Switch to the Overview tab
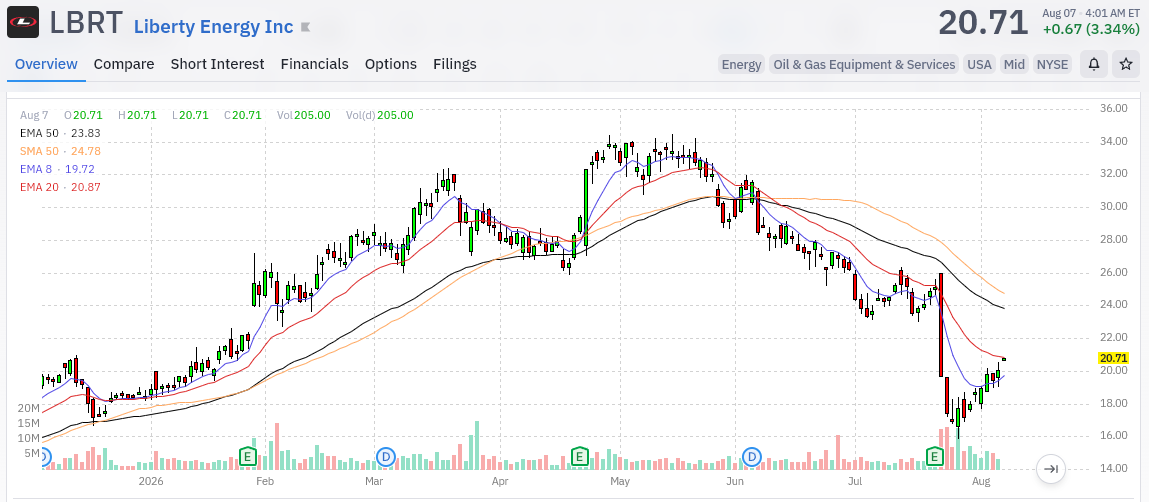 click(x=46, y=64)
